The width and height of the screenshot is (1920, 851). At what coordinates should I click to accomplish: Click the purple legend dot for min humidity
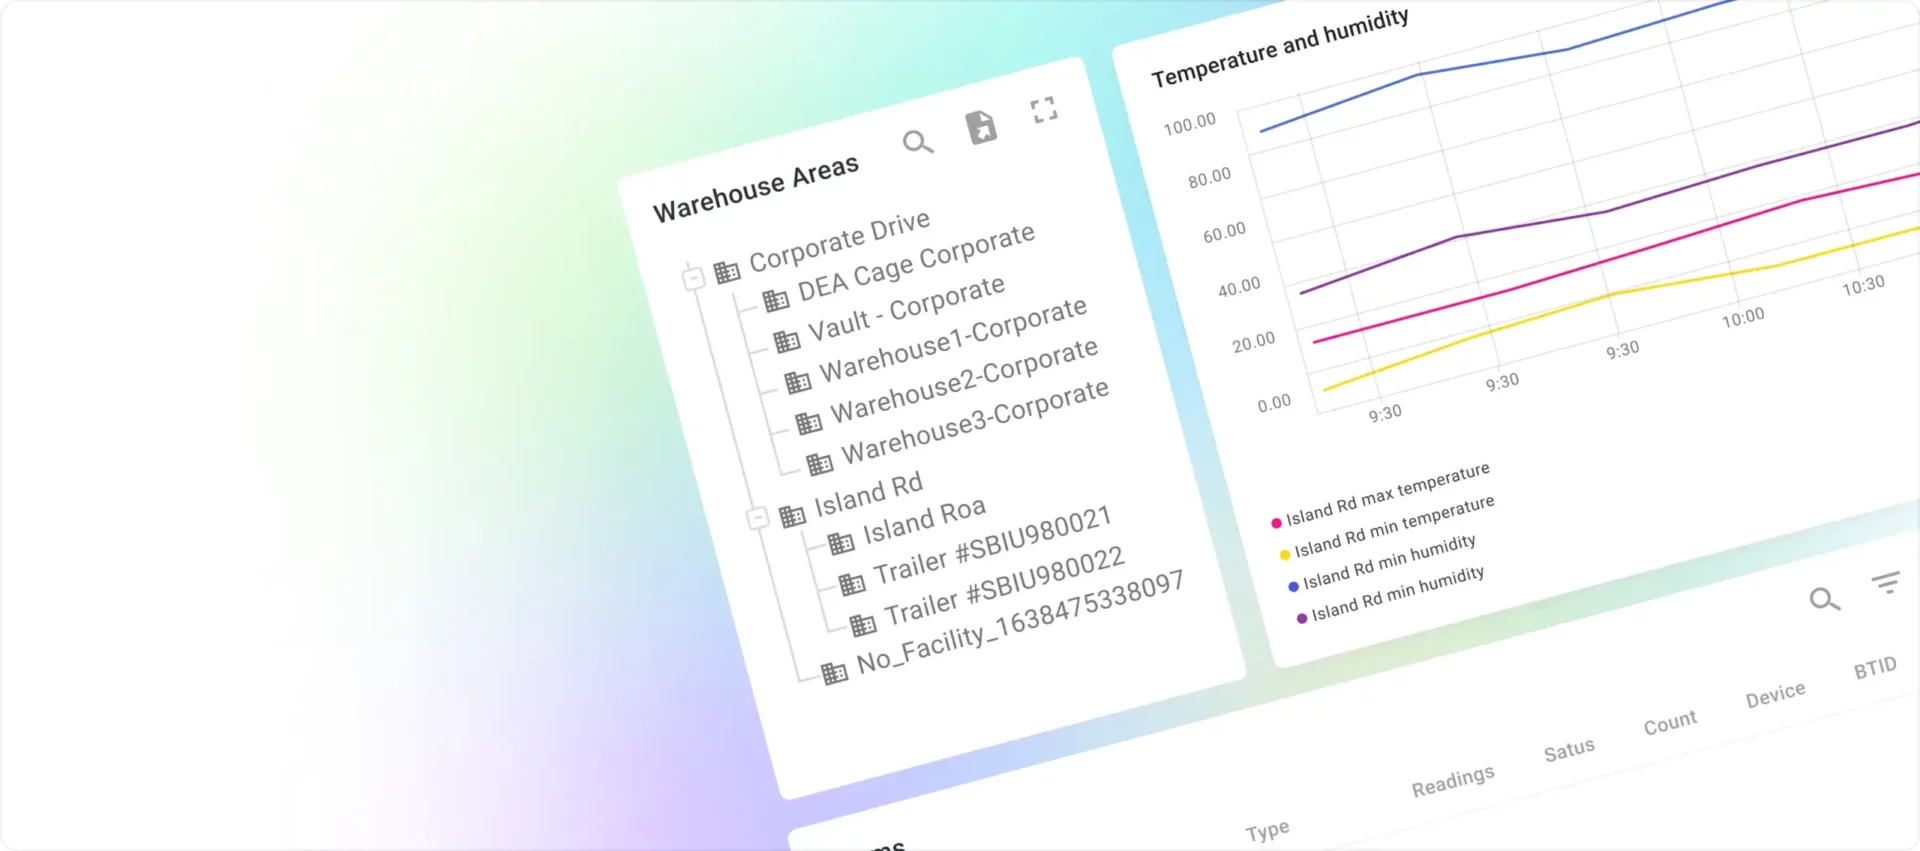[1301, 618]
